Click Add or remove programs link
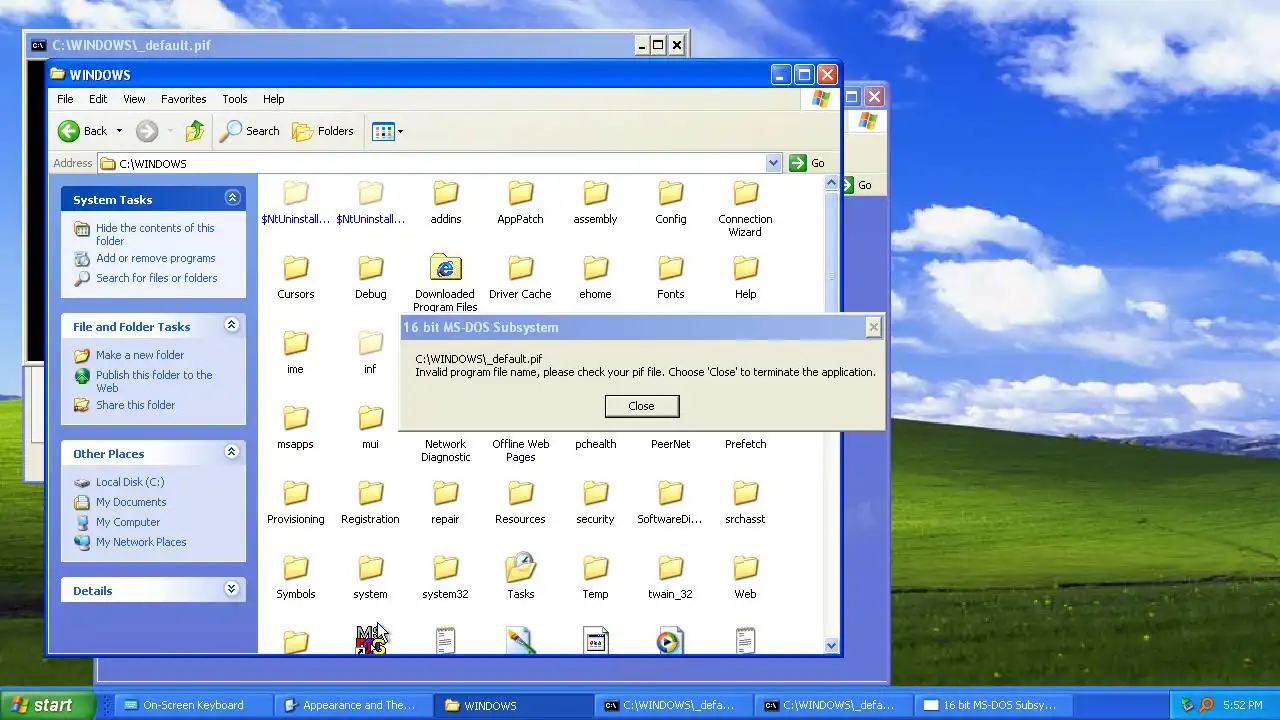1280x720 pixels. 156,258
